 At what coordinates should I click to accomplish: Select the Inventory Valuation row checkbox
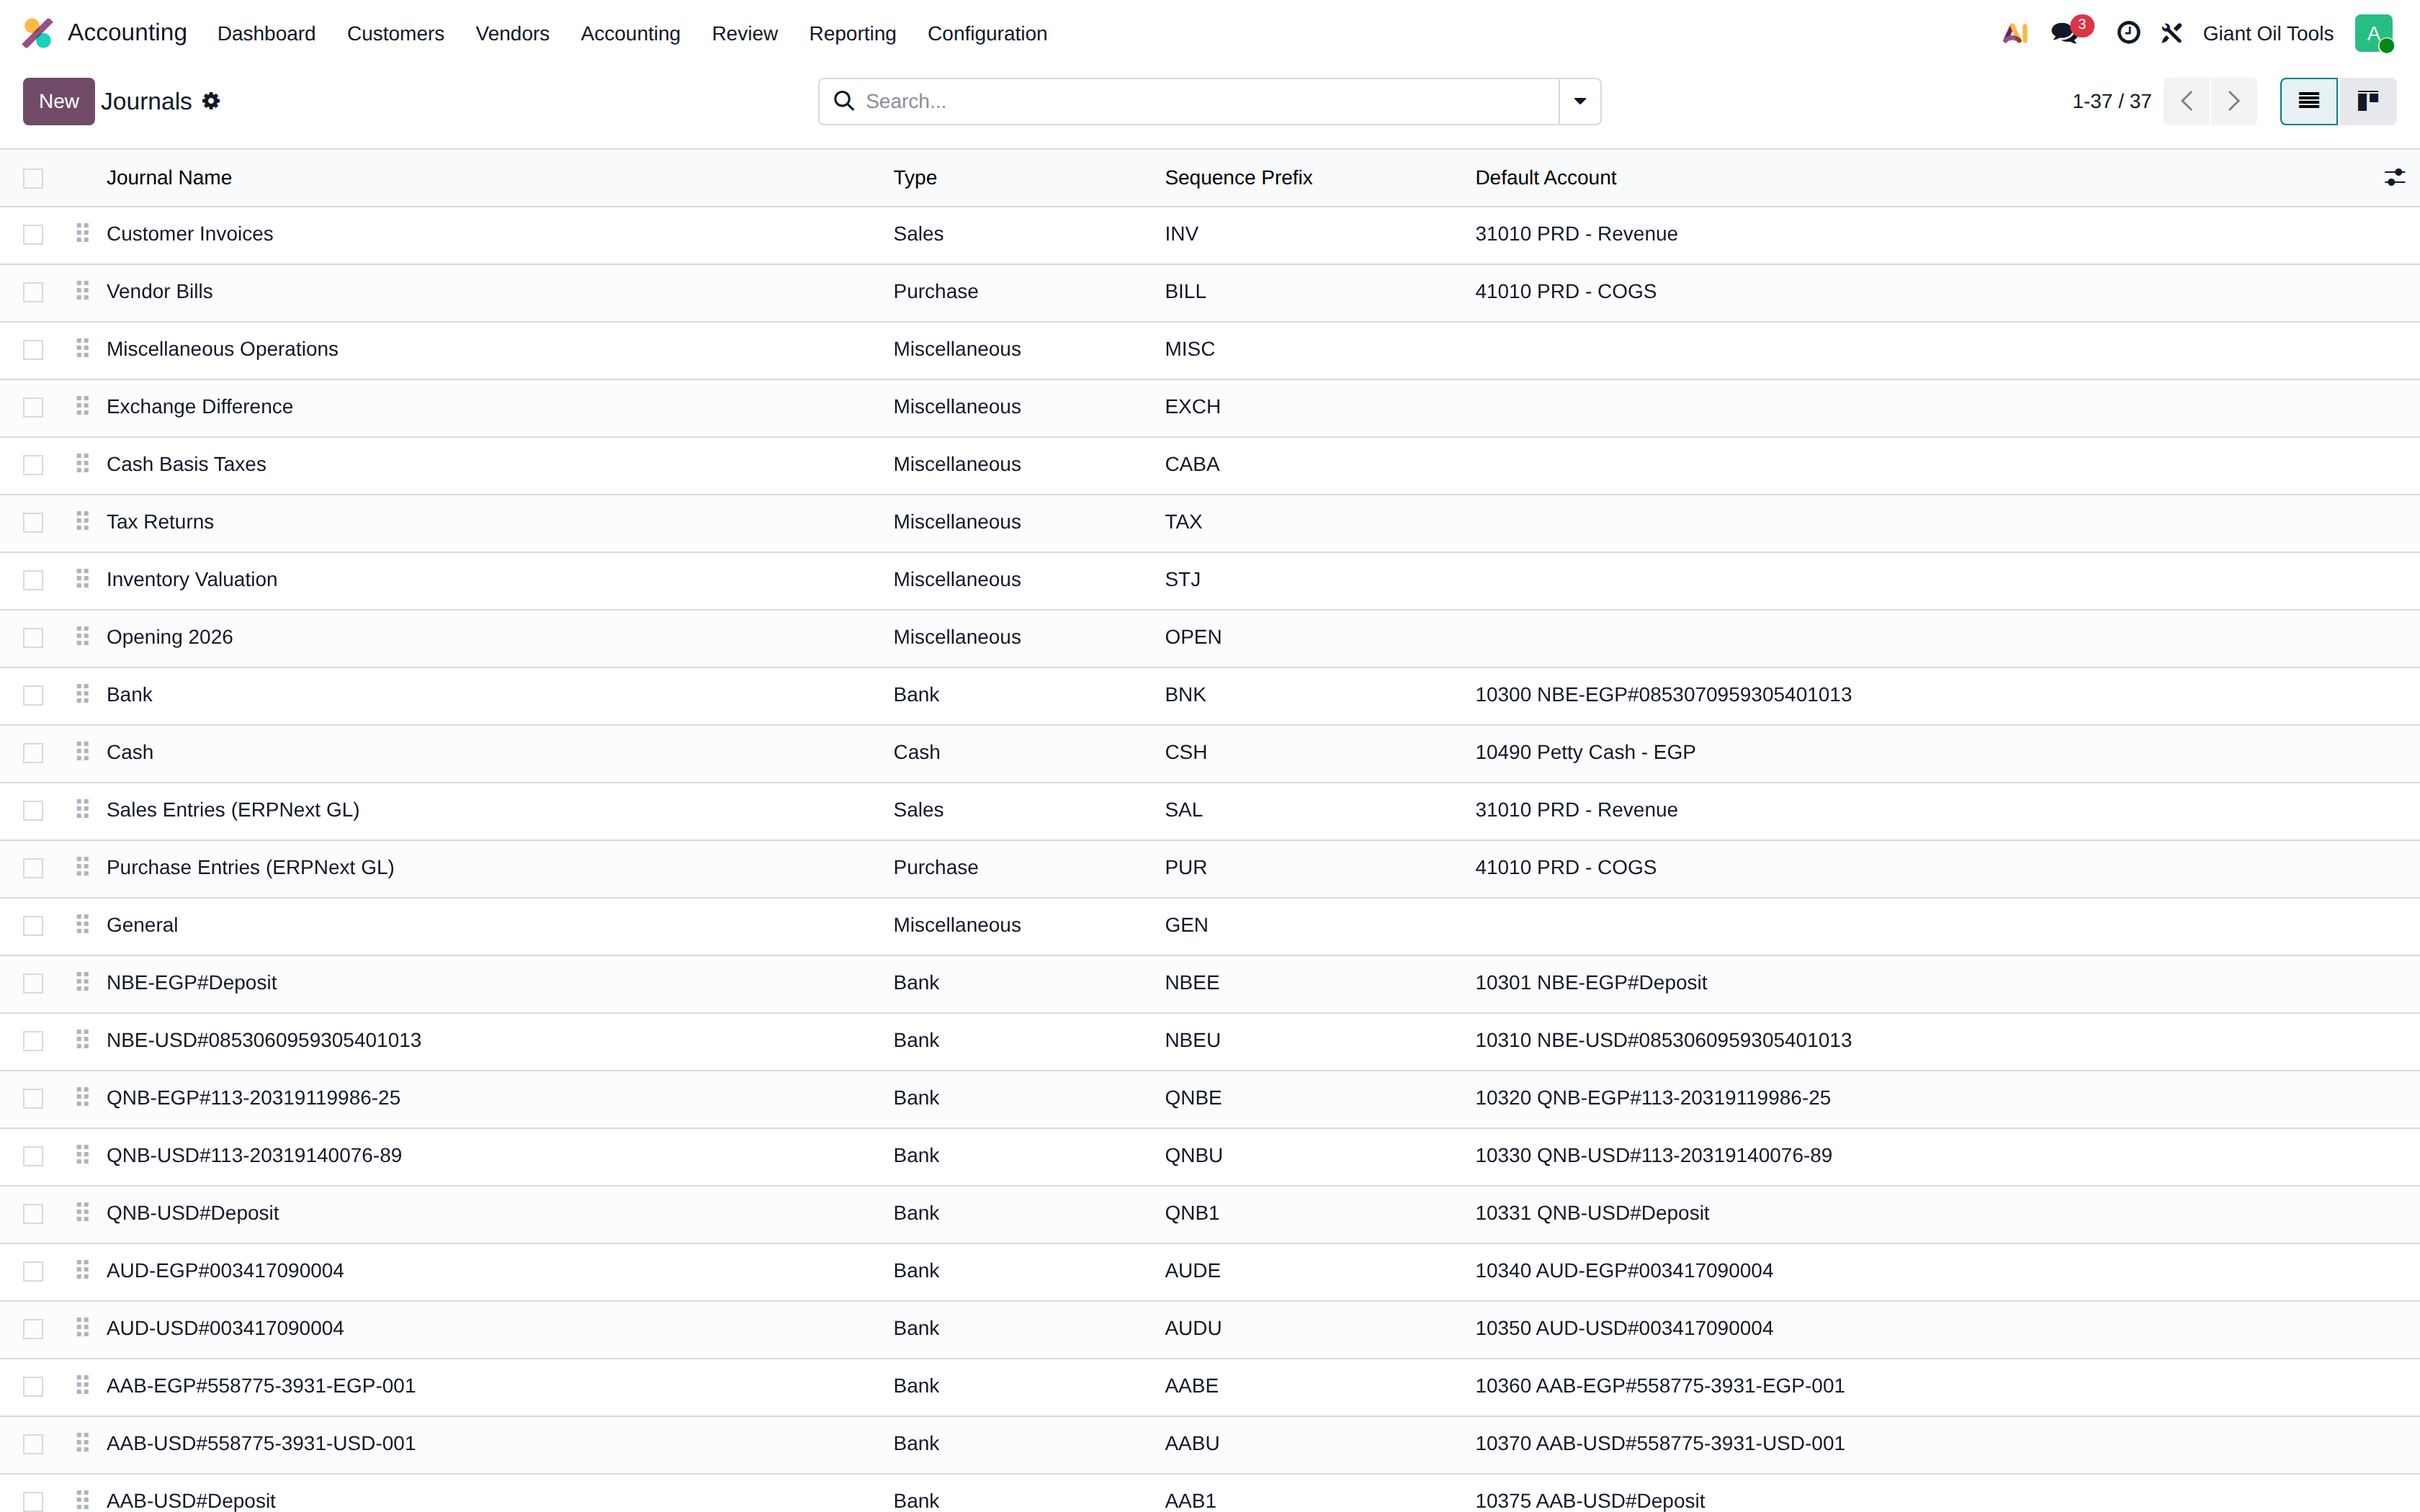coord(33,580)
